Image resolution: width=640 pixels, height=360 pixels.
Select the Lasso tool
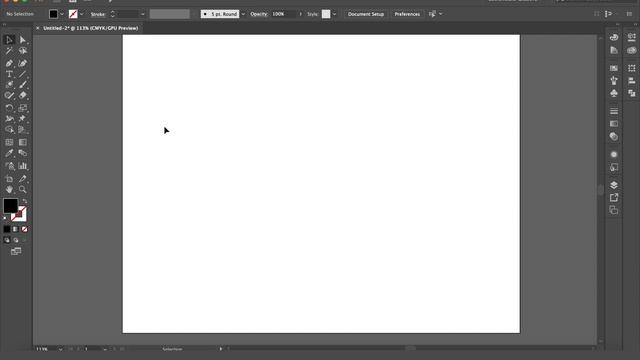point(22,51)
